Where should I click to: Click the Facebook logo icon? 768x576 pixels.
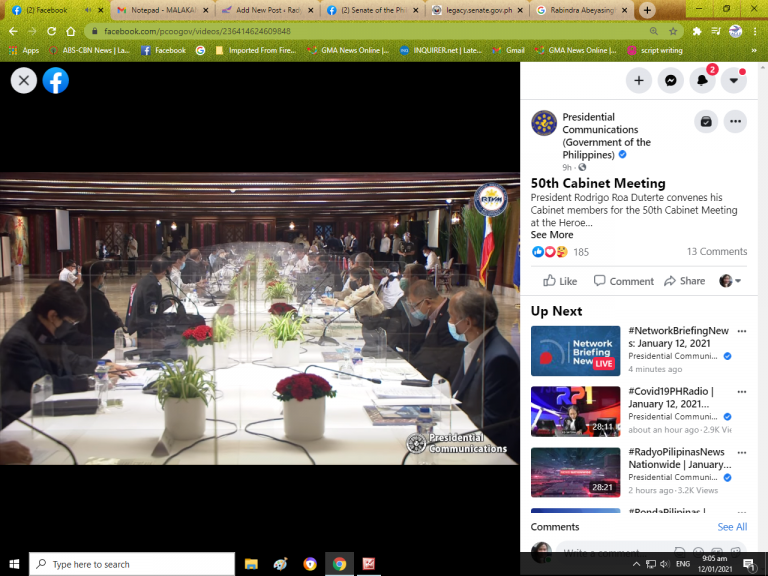click(56, 81)
